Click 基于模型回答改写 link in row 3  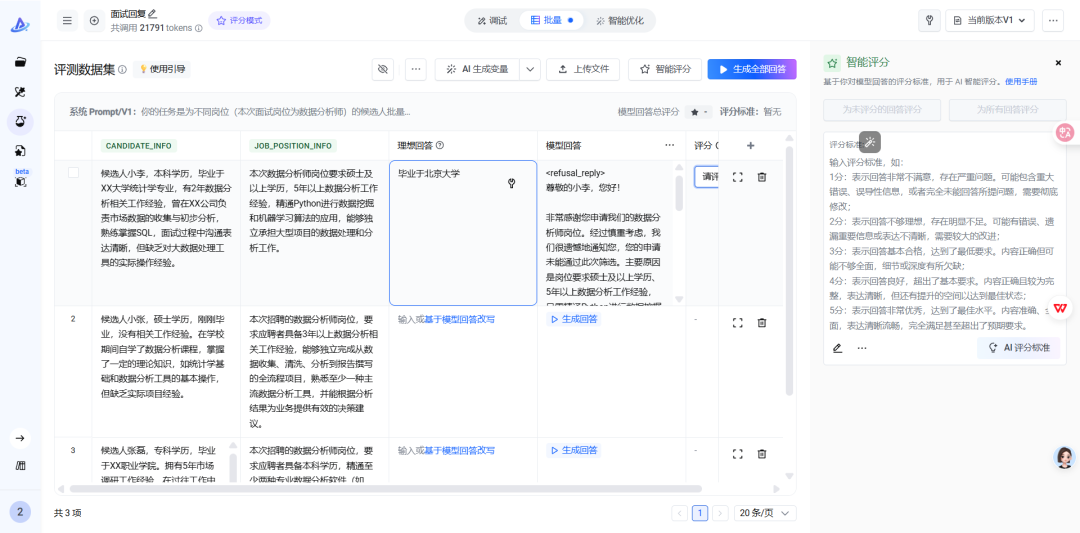coord(459,450)
